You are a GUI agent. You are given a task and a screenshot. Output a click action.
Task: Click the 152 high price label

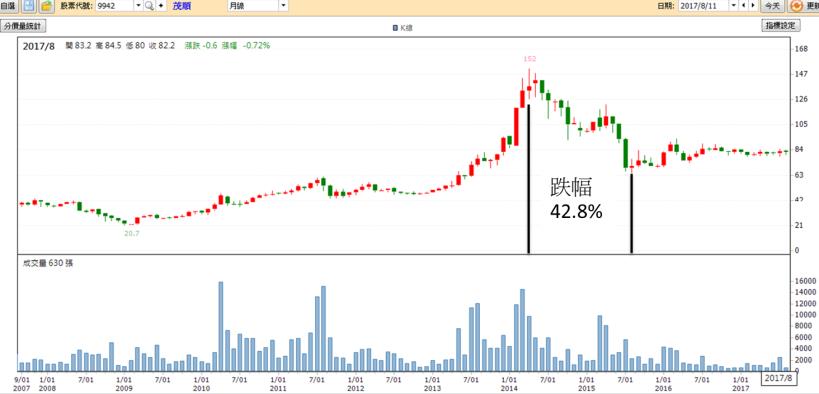[x=530, y=59]
